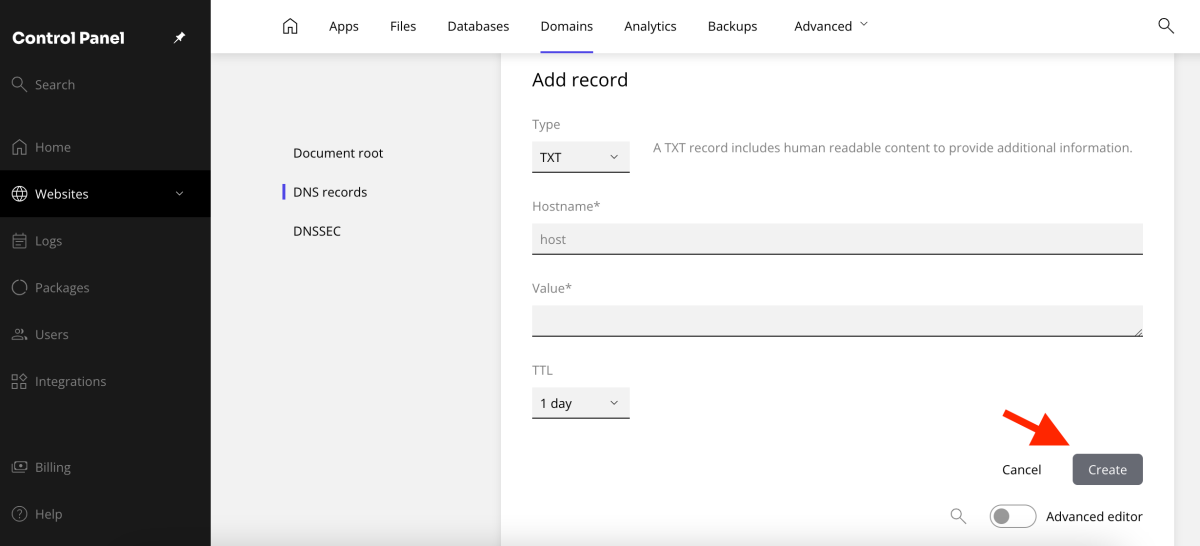
Task: Switch to the Databases tab
Action: [478, 26]
